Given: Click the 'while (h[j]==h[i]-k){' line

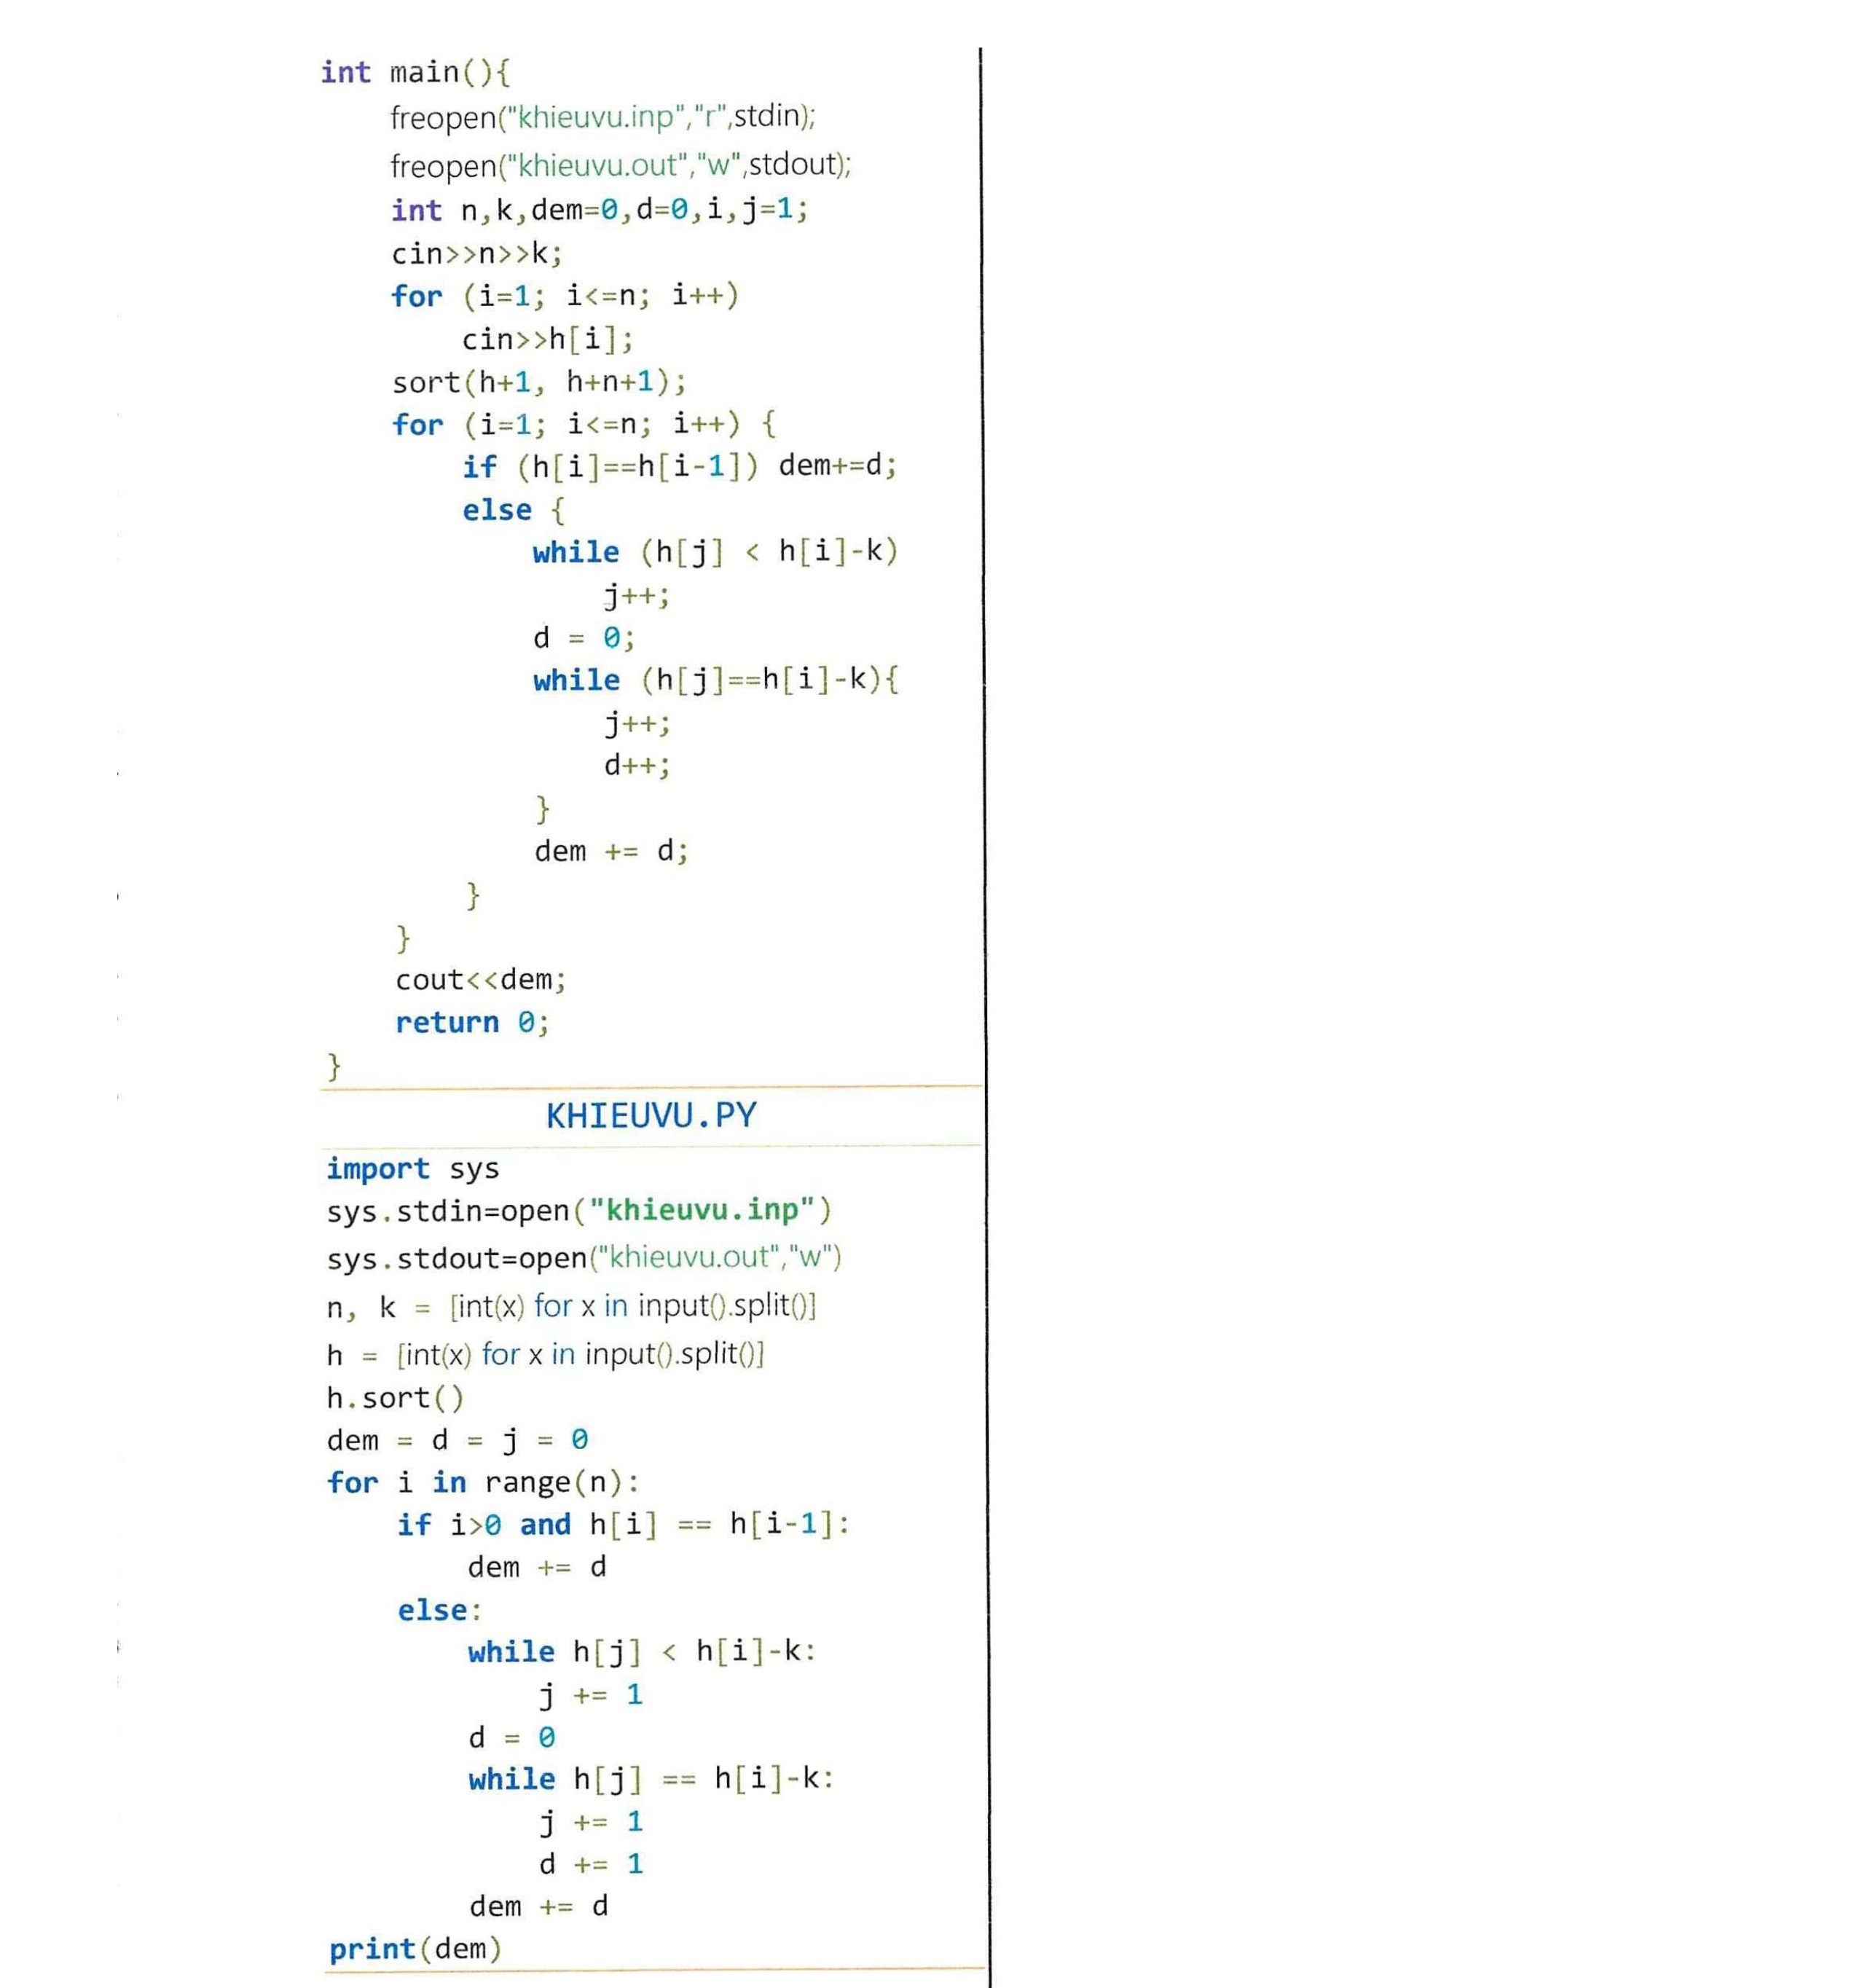Looking at the screenshot, I should [715, 680].
